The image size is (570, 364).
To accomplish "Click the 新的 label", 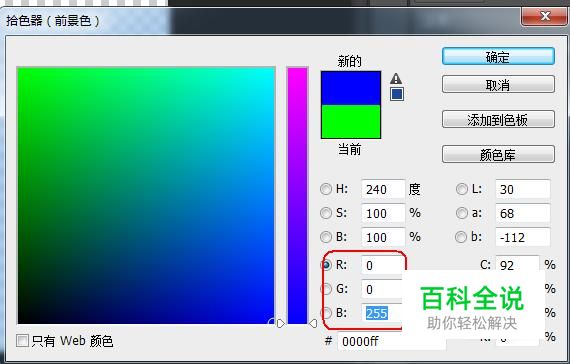I will click(x=349, y=61).
